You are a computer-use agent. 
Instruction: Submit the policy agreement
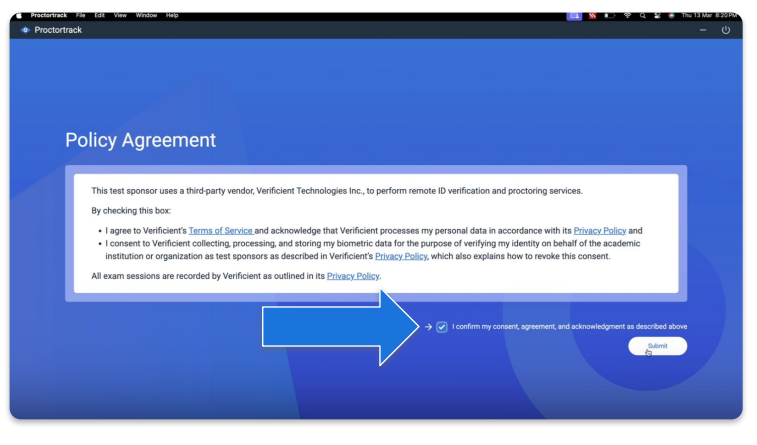pyautogui.click(x=658, y=346)
